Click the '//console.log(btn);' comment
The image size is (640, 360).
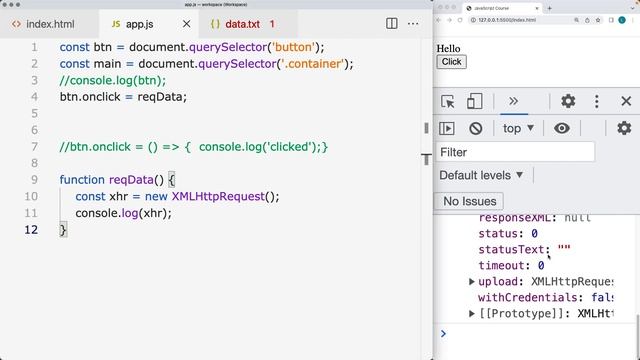113,80
